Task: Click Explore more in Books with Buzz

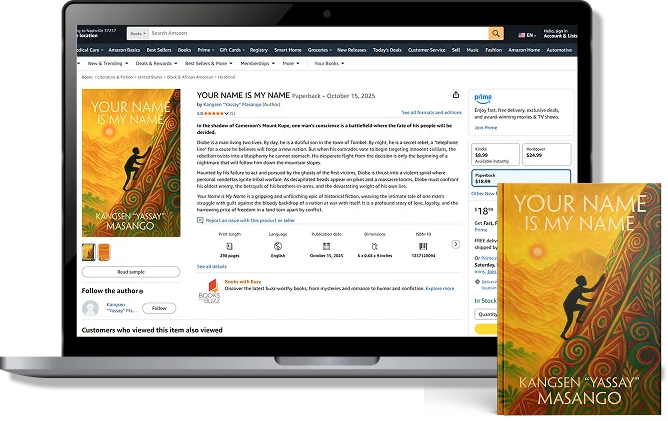Action: click(x=440, y=288)
